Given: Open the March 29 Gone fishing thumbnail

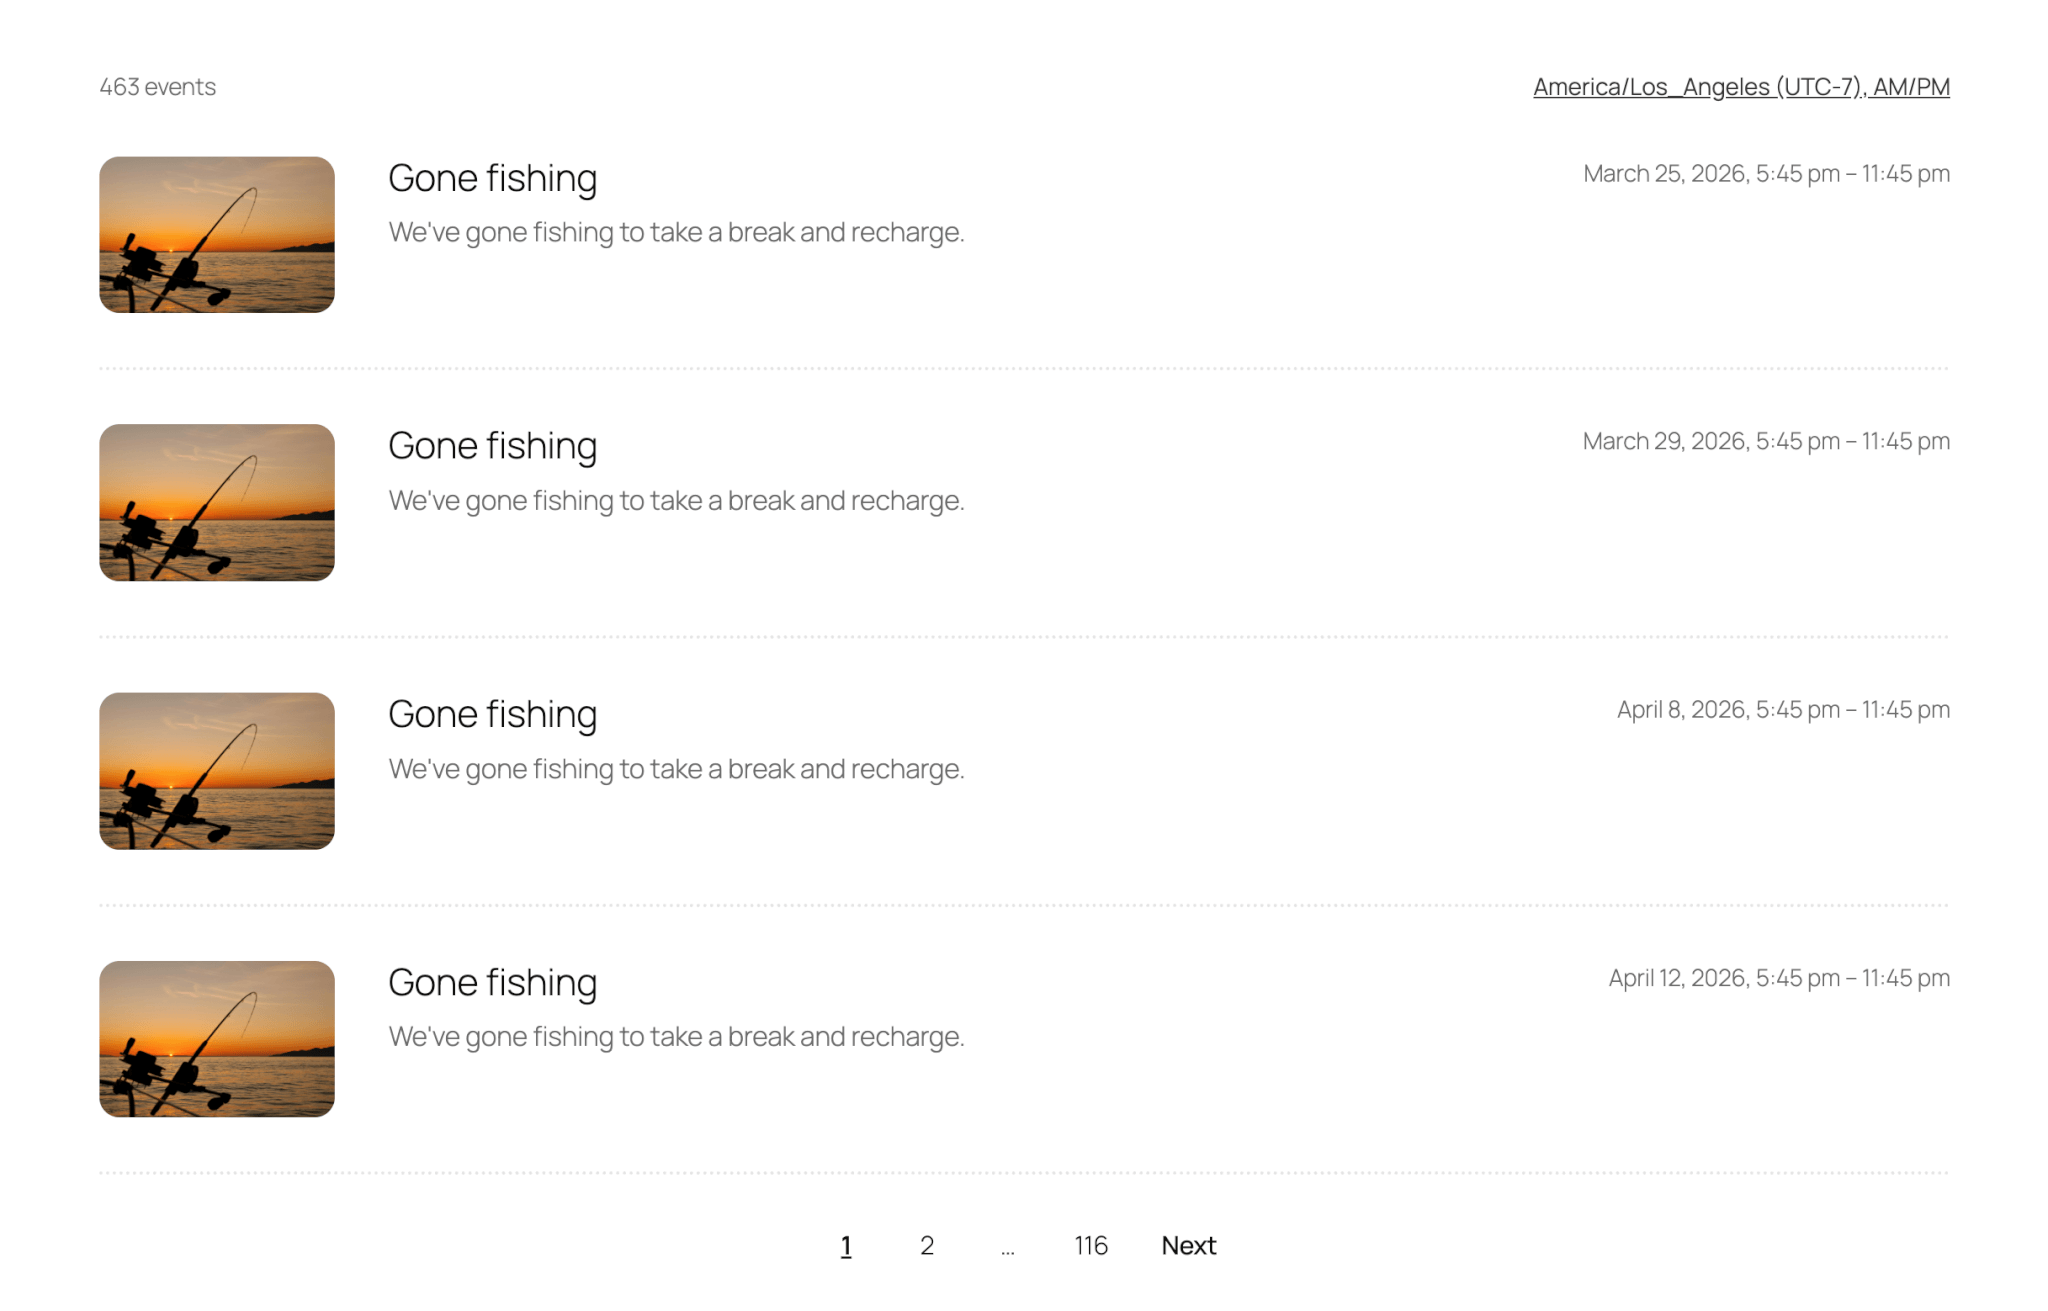Looking at the screenshot, I should [216, 502].
